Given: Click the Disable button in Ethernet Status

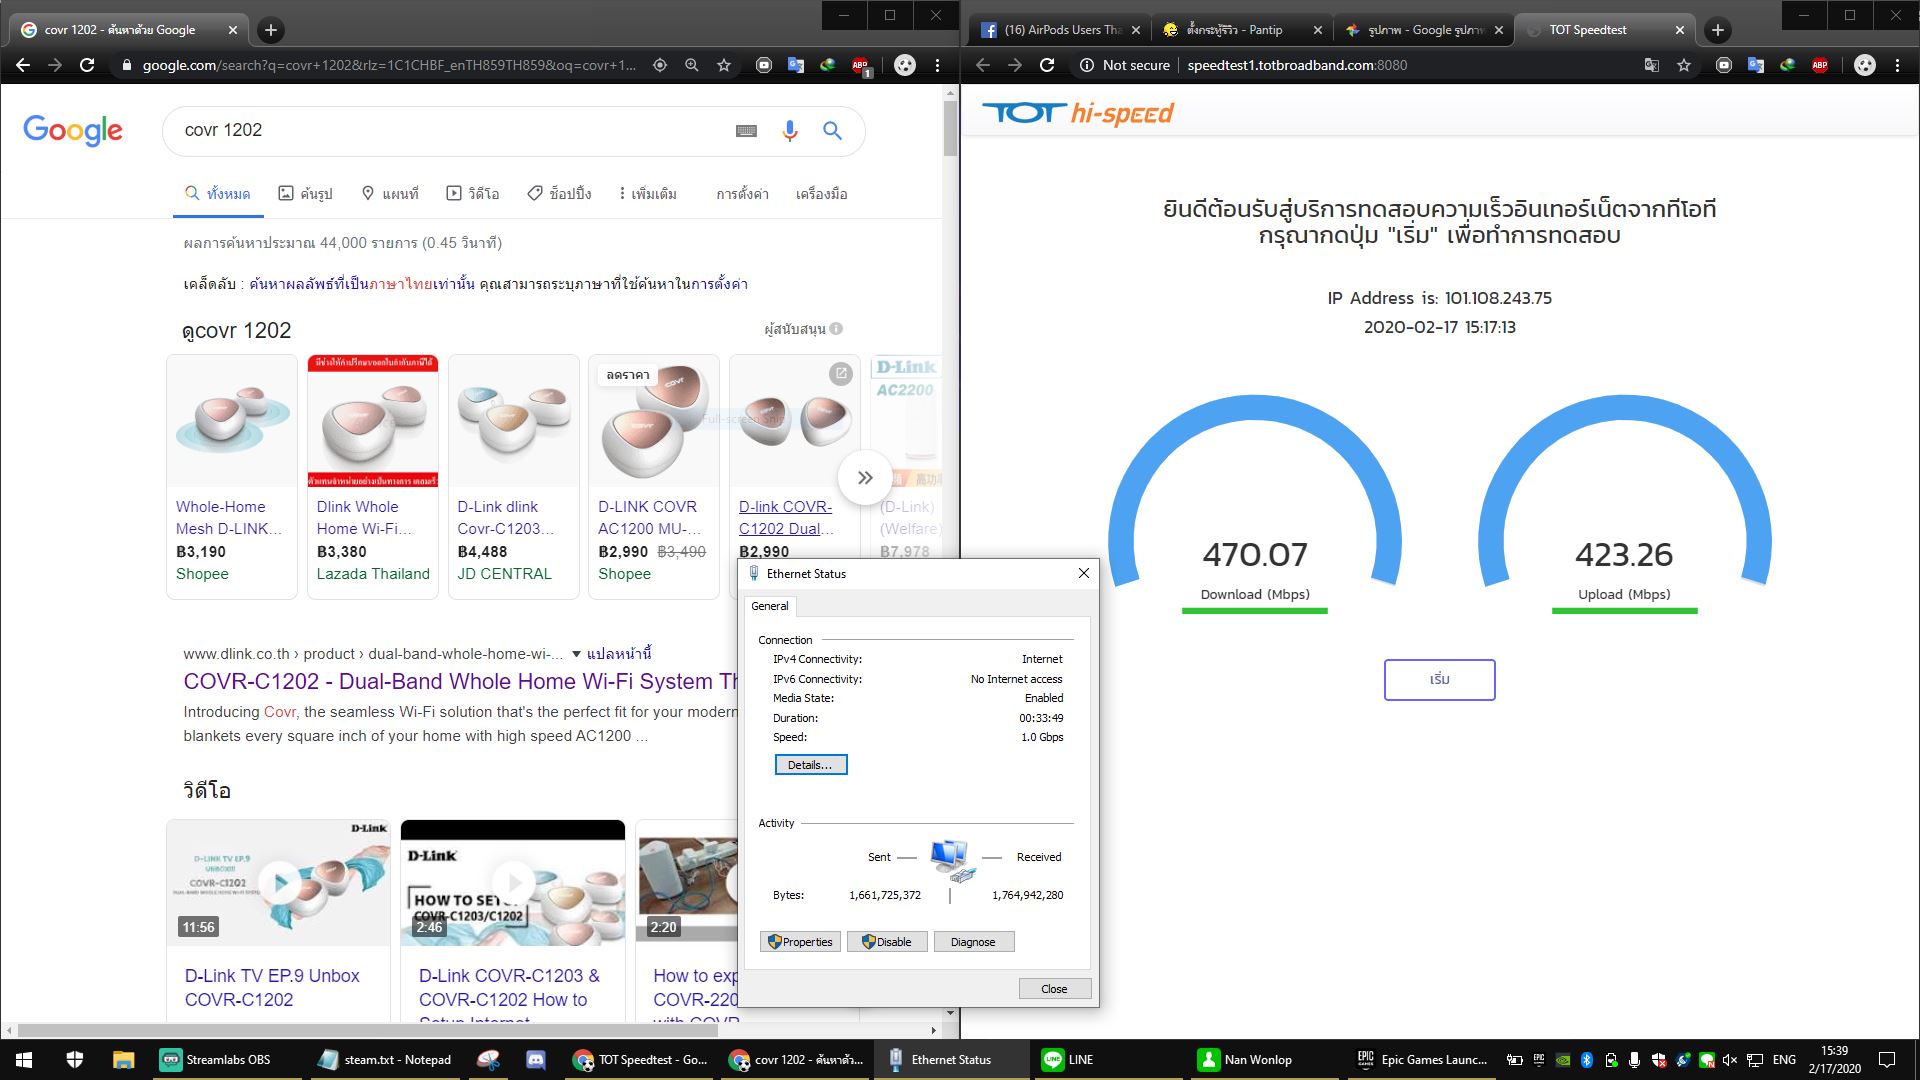Looking at the screenshot, I should pos(887,942).
